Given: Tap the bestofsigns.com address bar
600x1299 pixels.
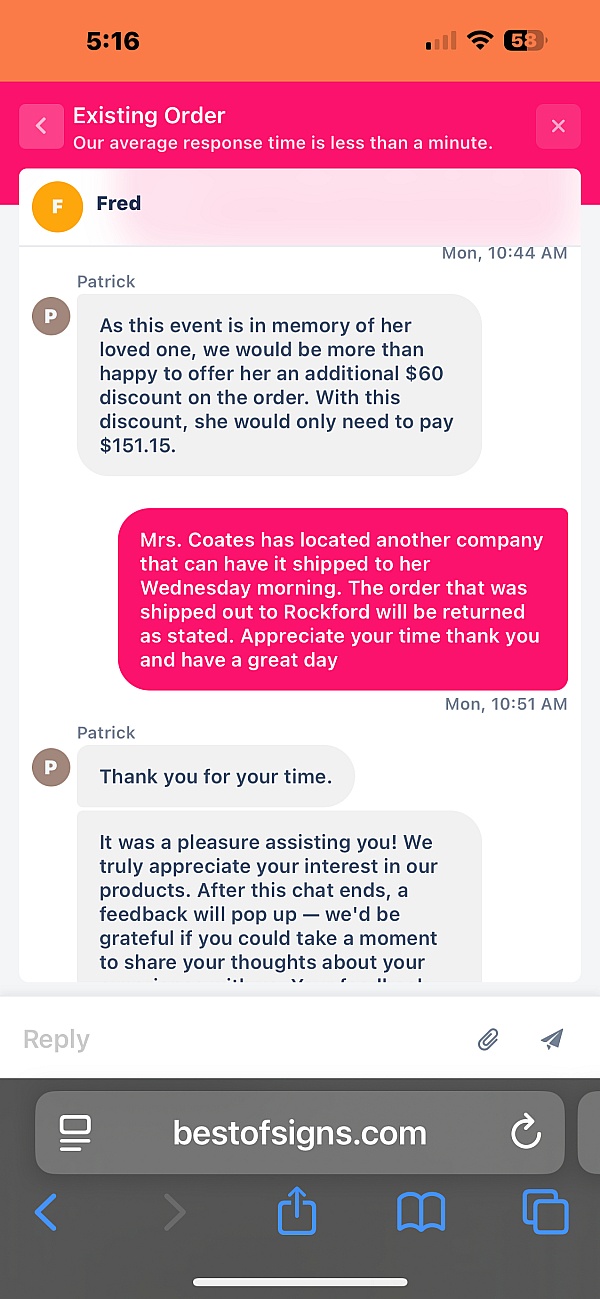Looking at the screenshot, I should [x=300, y=1132].
